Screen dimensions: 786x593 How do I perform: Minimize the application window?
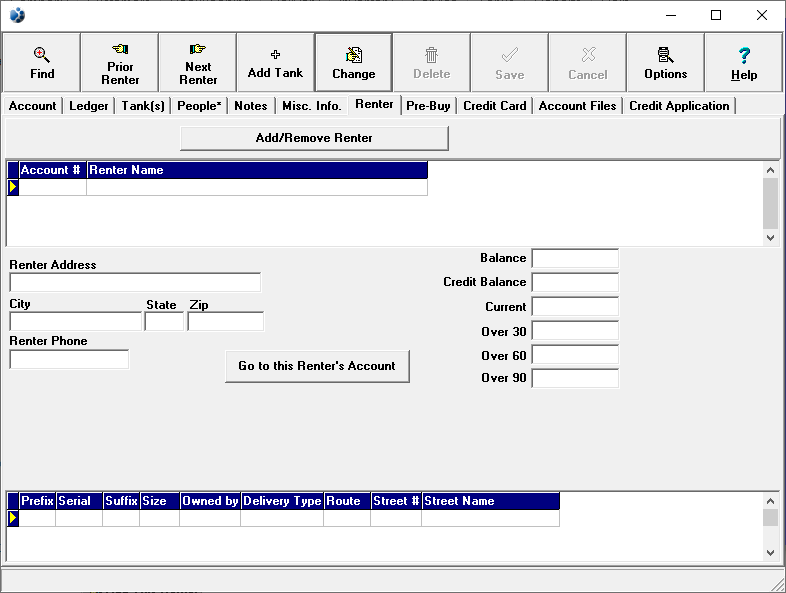[x=671, y=15]
